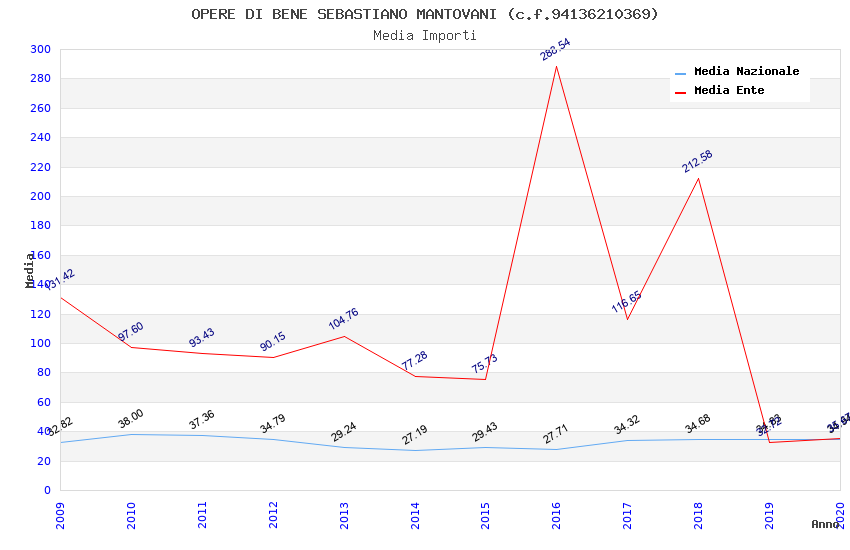This screenshot has width=850, height=550.
Task: Click the 212.58 data label
Action: point(697,161)
